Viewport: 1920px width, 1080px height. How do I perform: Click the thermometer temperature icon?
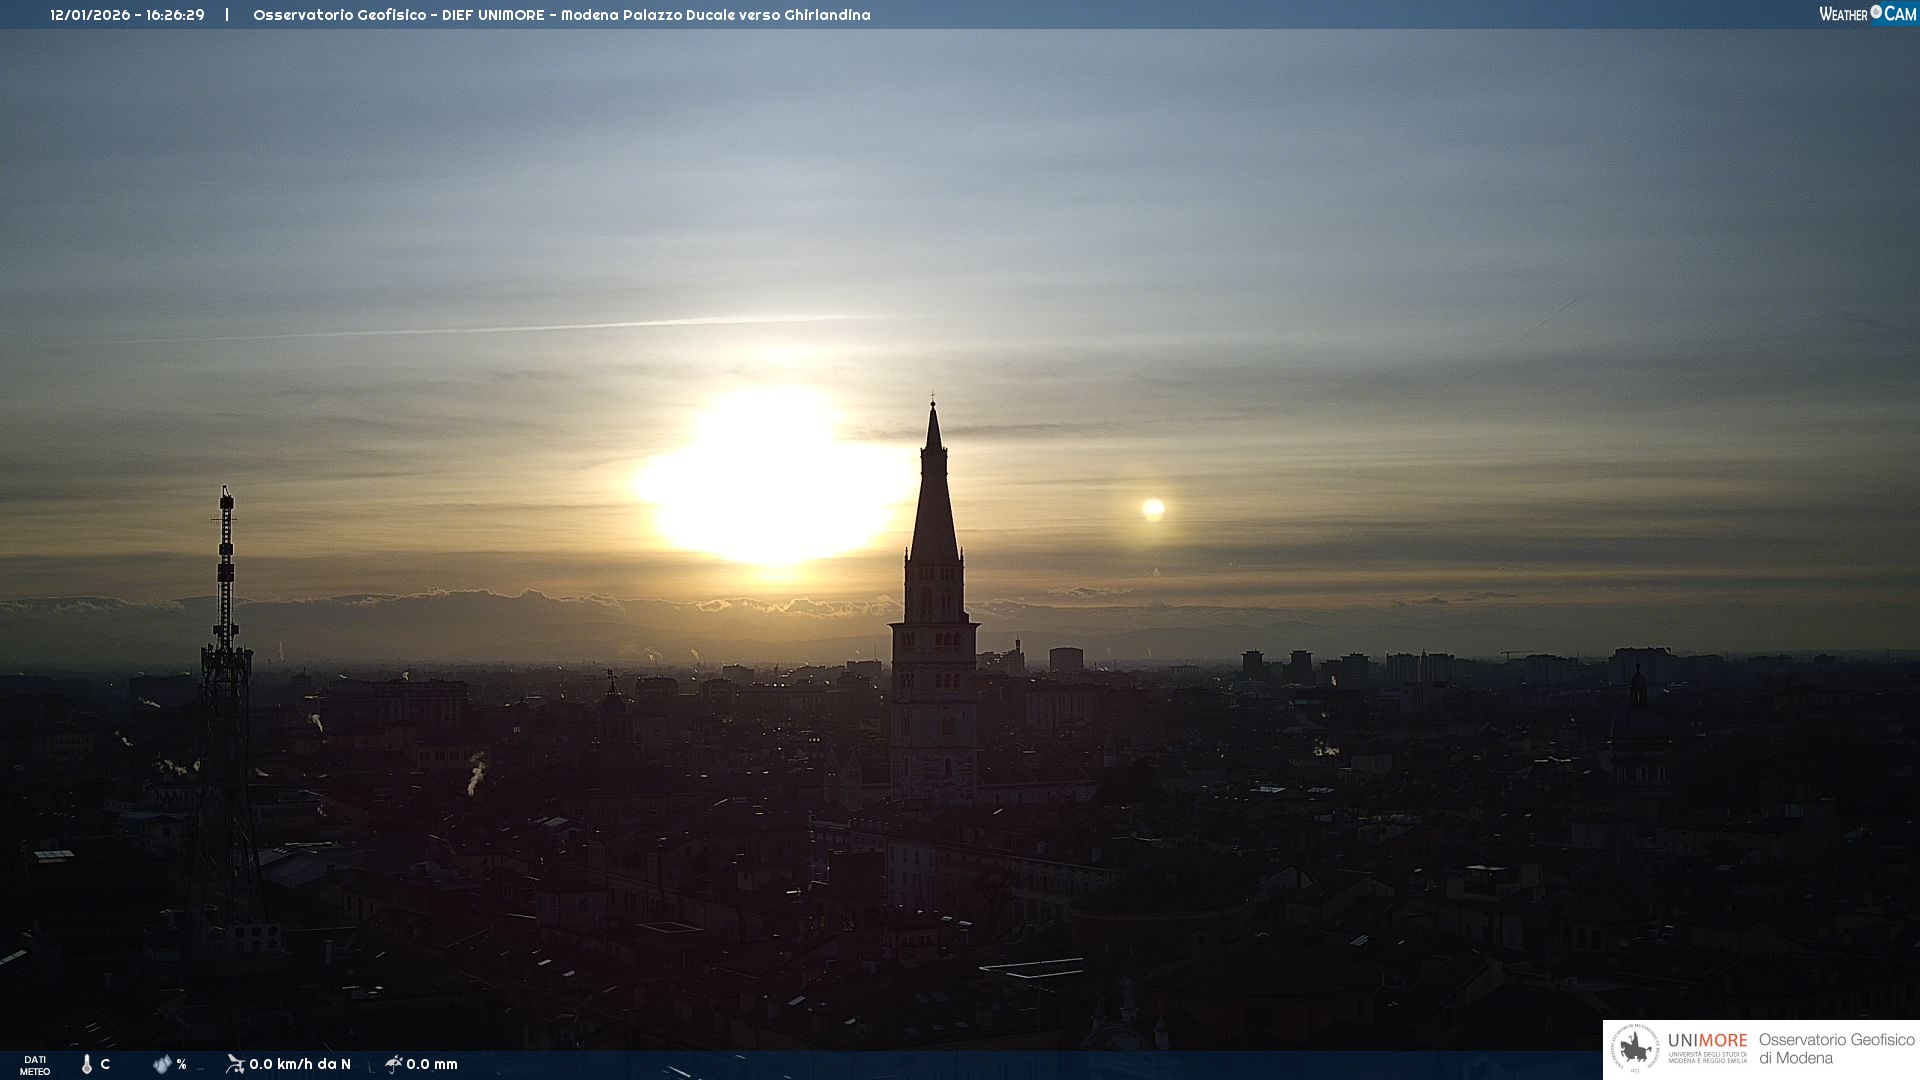tap(87, 1064)
